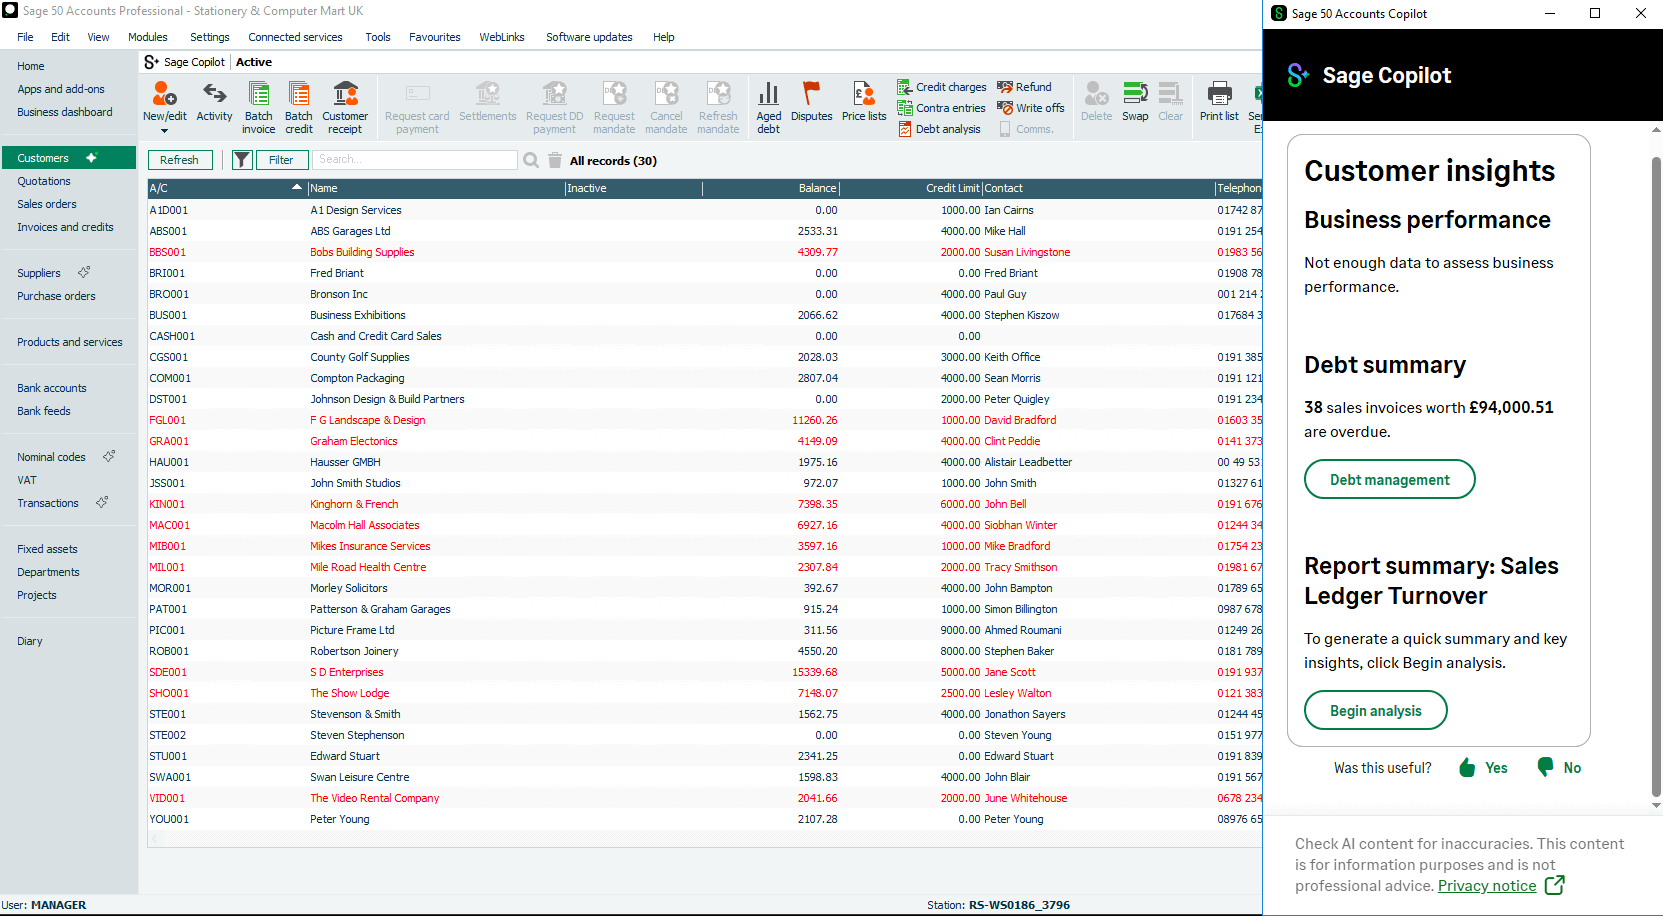Viewport: 1663px width, 916px height.
Task: Click the A/C column sort arrow
Action: pyautogui.click(x=297, y=188)
